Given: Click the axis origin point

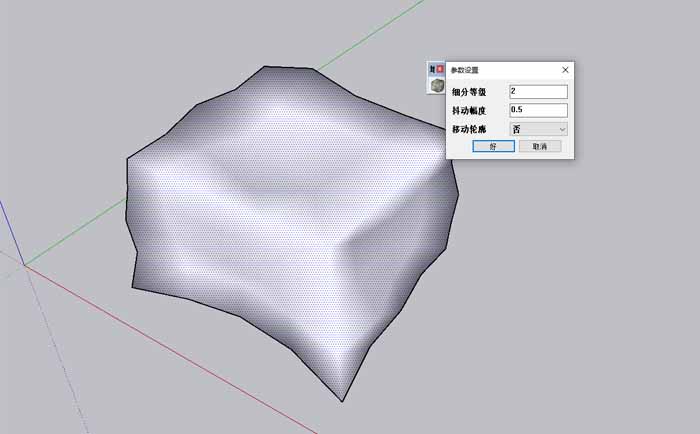Looking at the screenshot, I should [x=24, y=265].
